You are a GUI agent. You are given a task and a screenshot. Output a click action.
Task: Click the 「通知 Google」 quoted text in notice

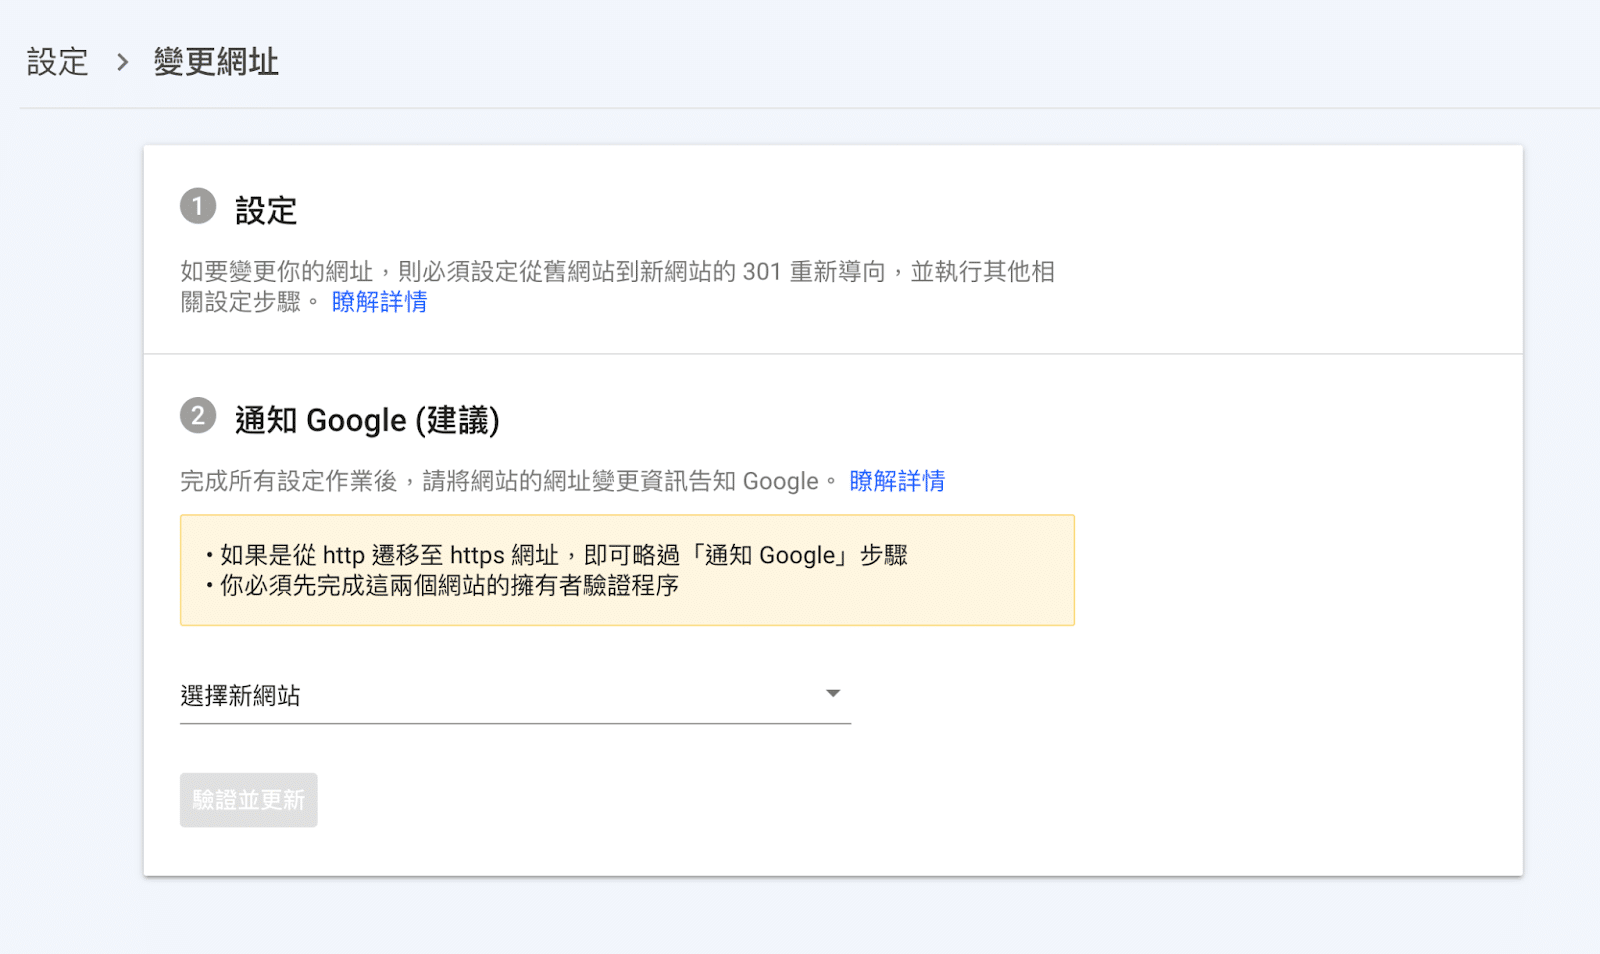pos(770,555)
